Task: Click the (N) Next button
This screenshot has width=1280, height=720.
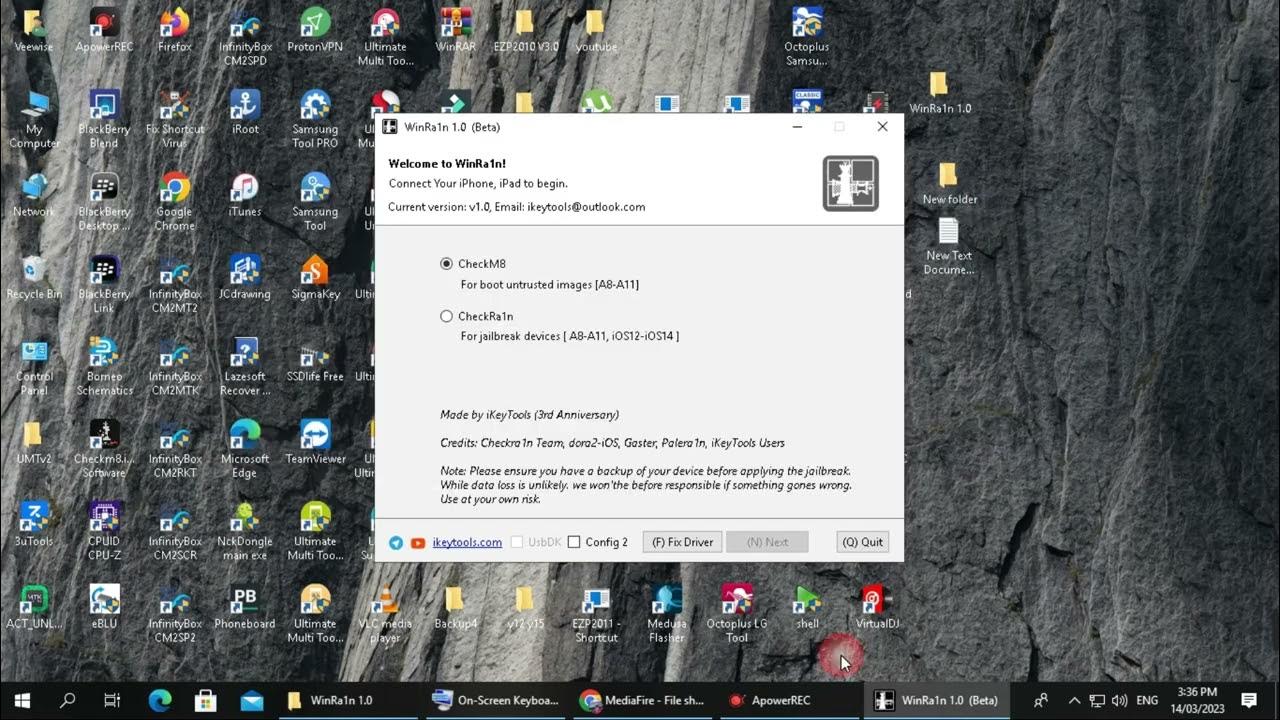Action: [767, 542]
